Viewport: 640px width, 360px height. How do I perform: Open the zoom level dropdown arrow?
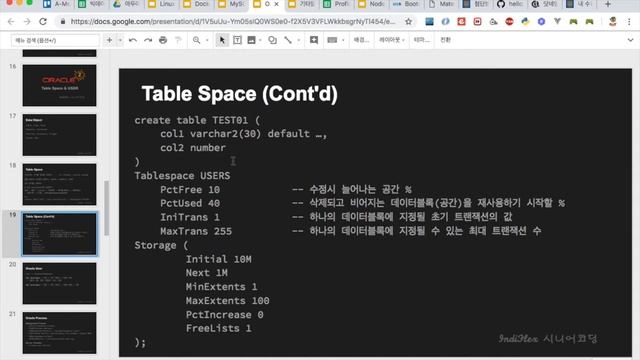pos(207,40)
